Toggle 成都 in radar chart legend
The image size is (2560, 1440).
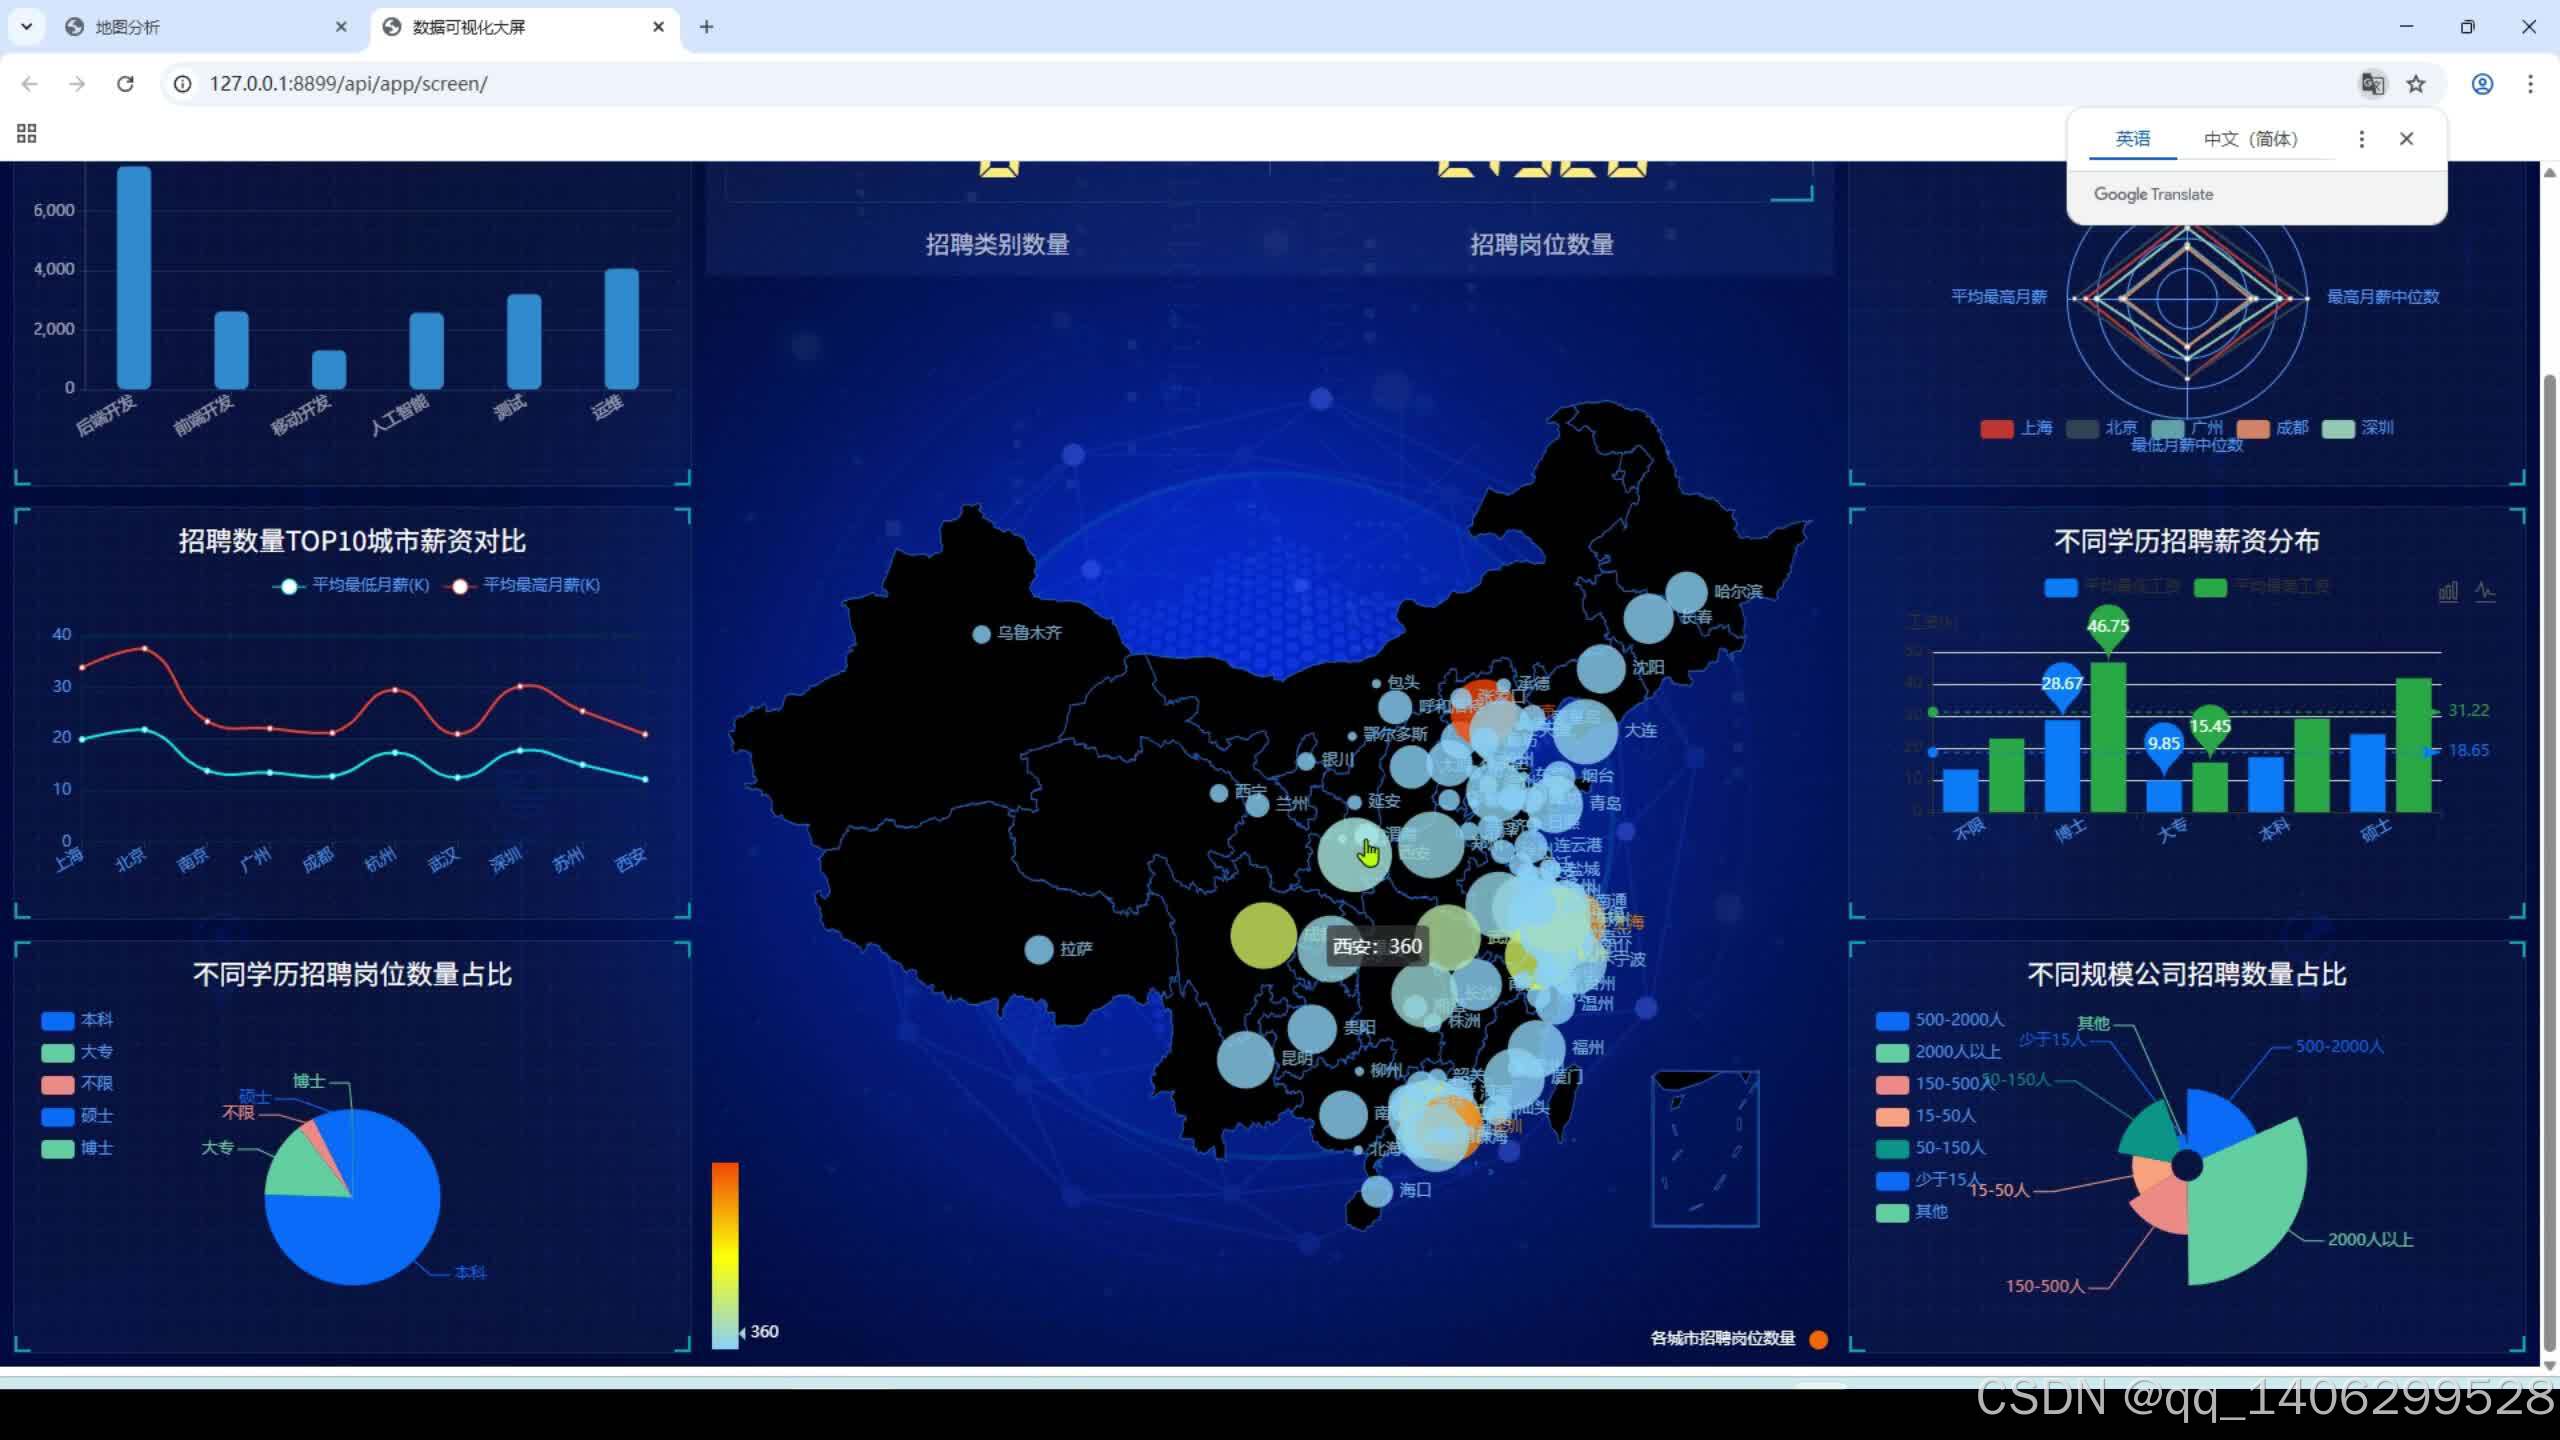pyautogui.click(x=2272, y=428)
